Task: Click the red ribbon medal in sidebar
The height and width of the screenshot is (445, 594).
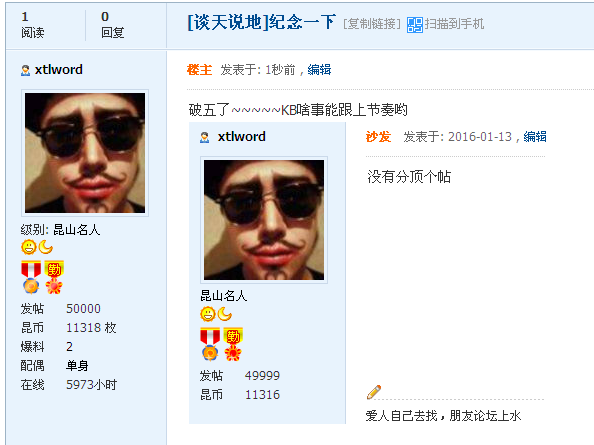Action: coord(31,278)
